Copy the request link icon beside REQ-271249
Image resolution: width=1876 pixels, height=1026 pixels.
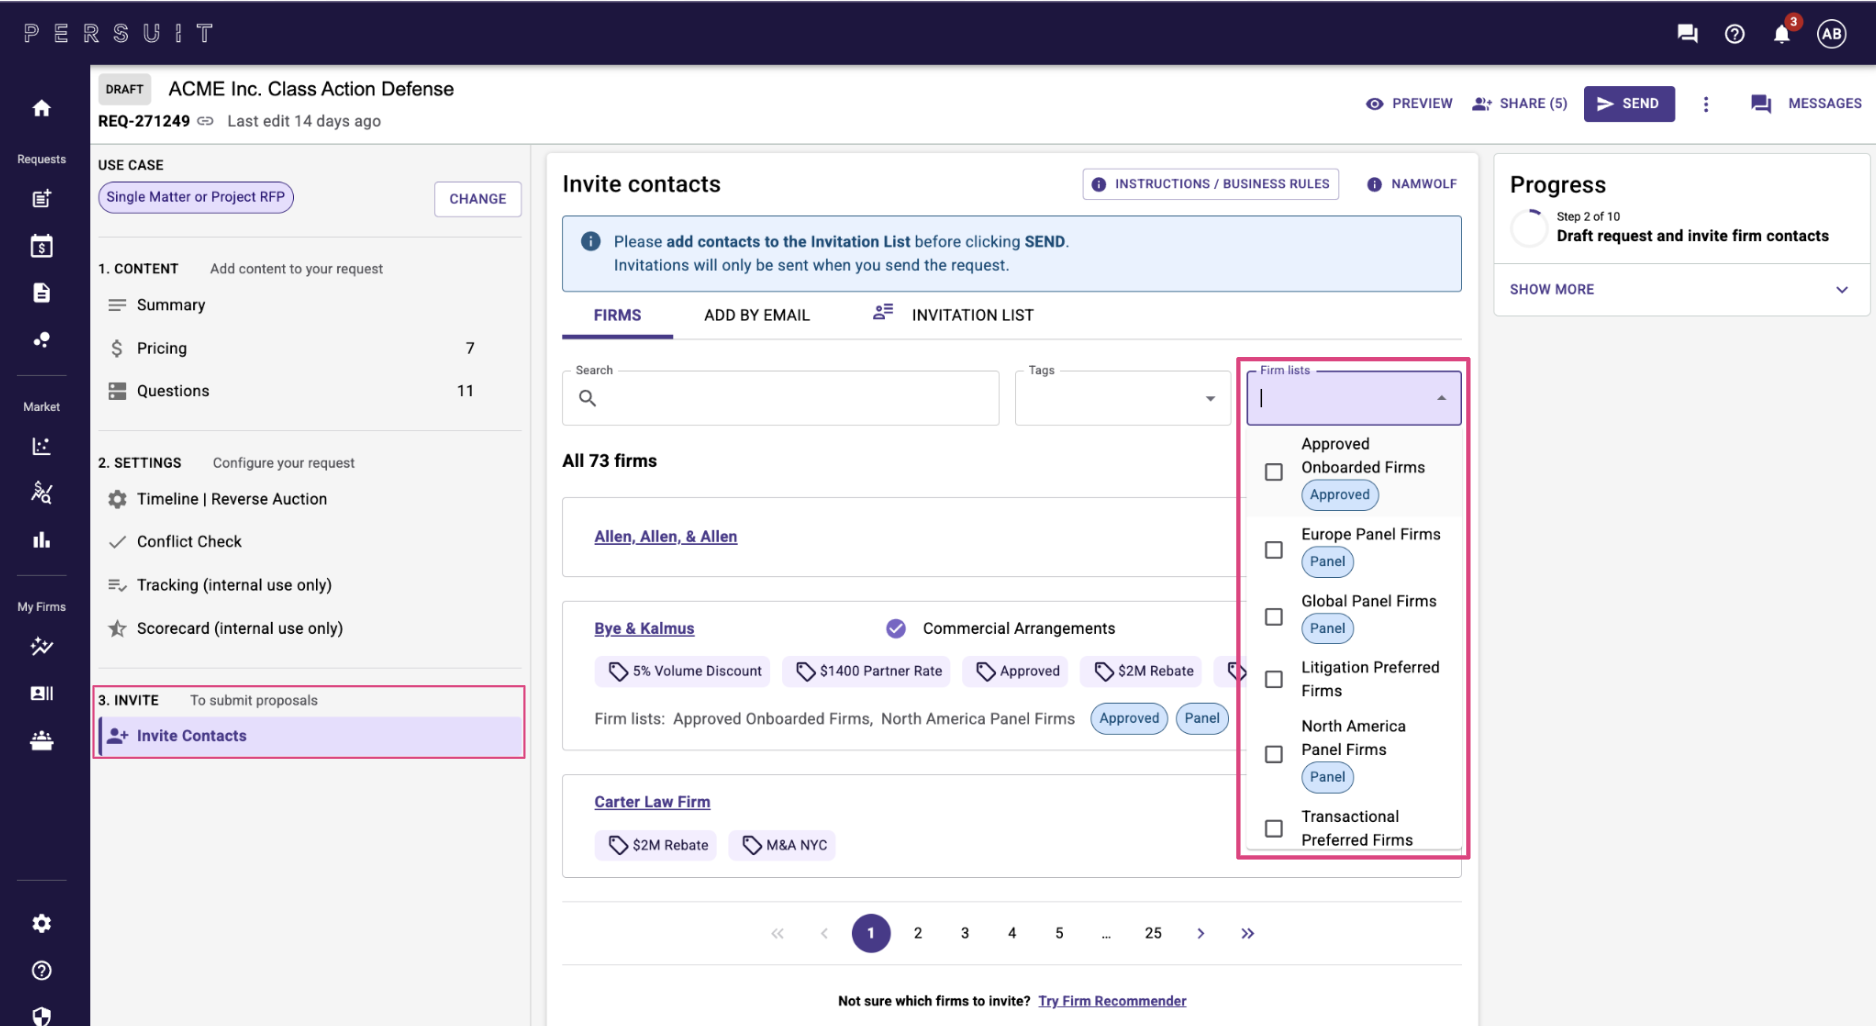point(206,121)
